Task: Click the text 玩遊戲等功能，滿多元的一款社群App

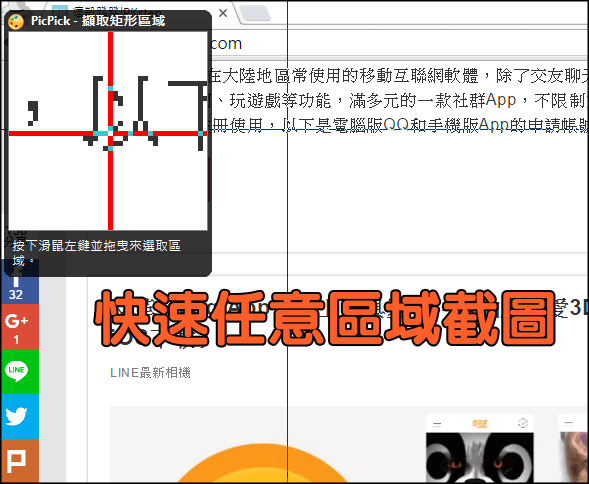Action: tap(373, 100)
